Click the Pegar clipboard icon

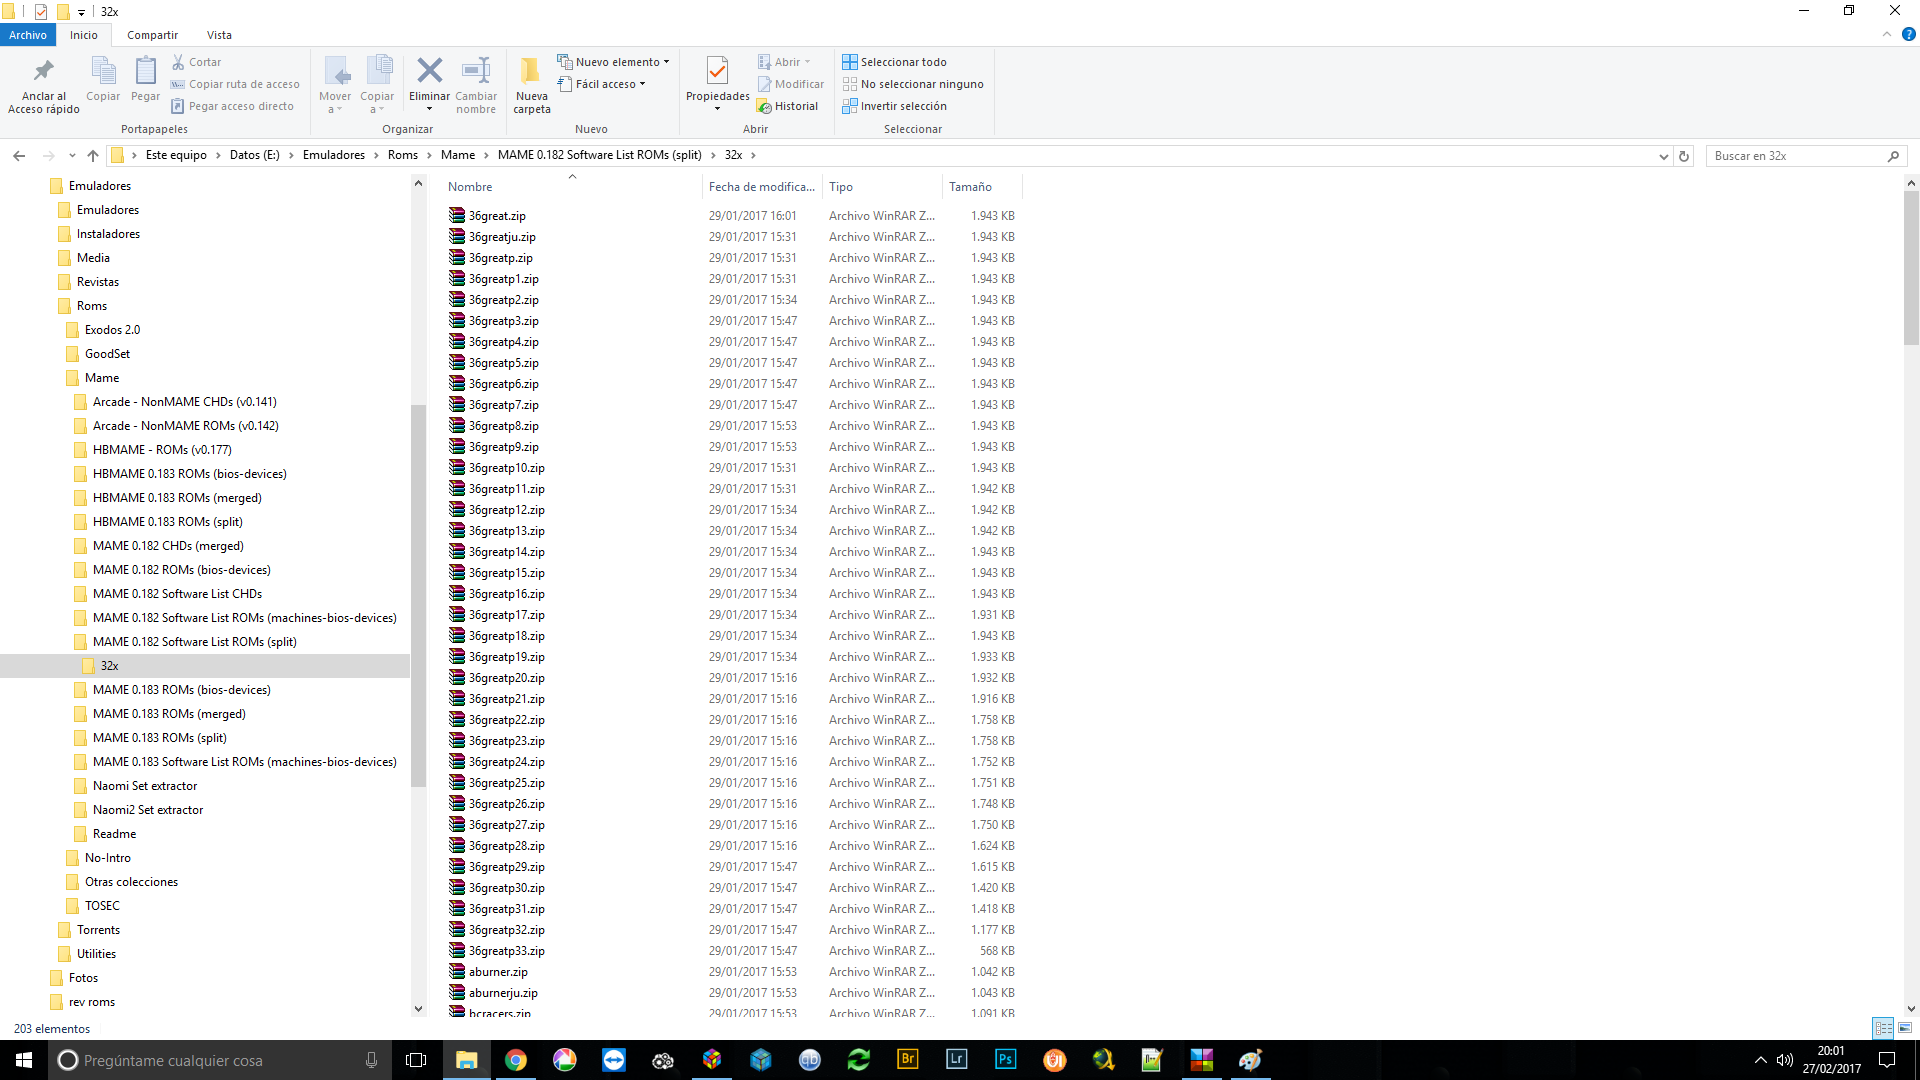click(x=145, y=71)
